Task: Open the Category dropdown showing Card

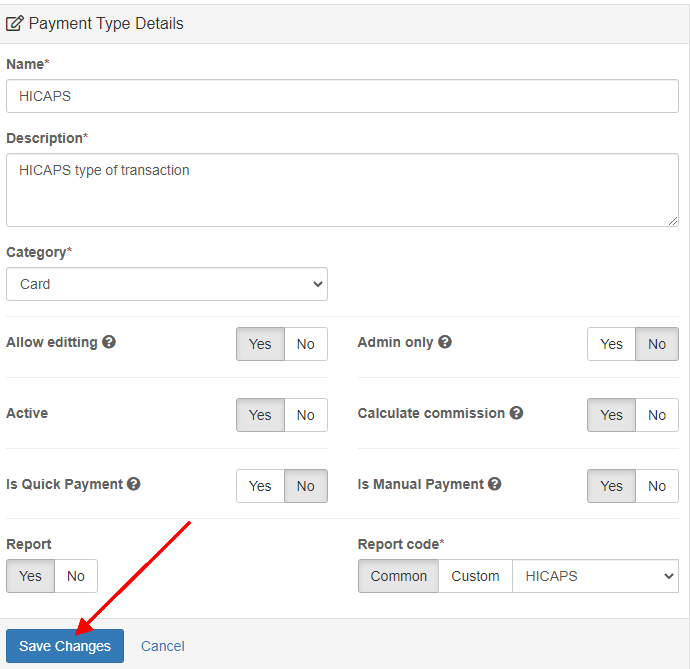Action: coord(167,284)
